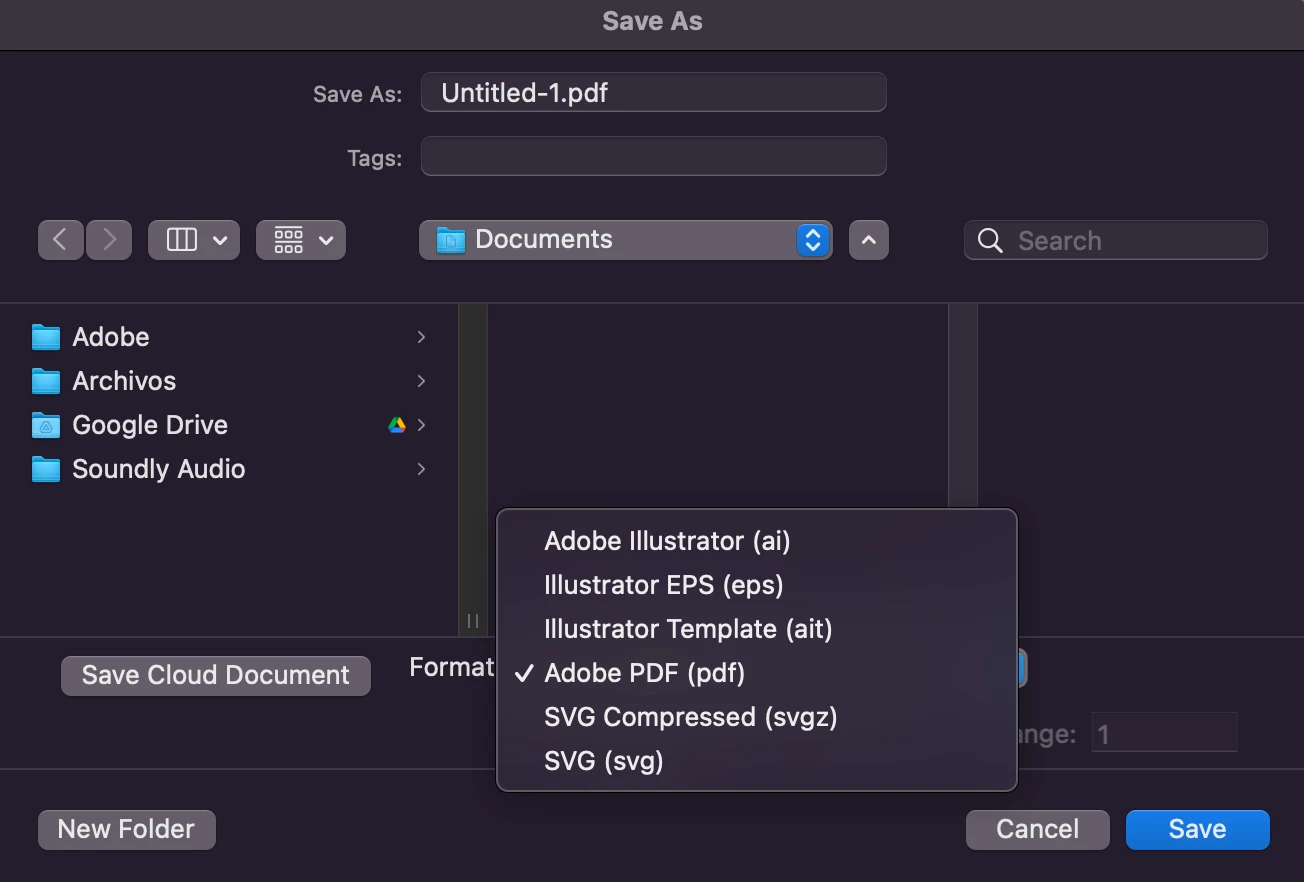This screenshot has width=1304, height=882.
Task: Click the Tags input field
Action: tap(654, 157)
